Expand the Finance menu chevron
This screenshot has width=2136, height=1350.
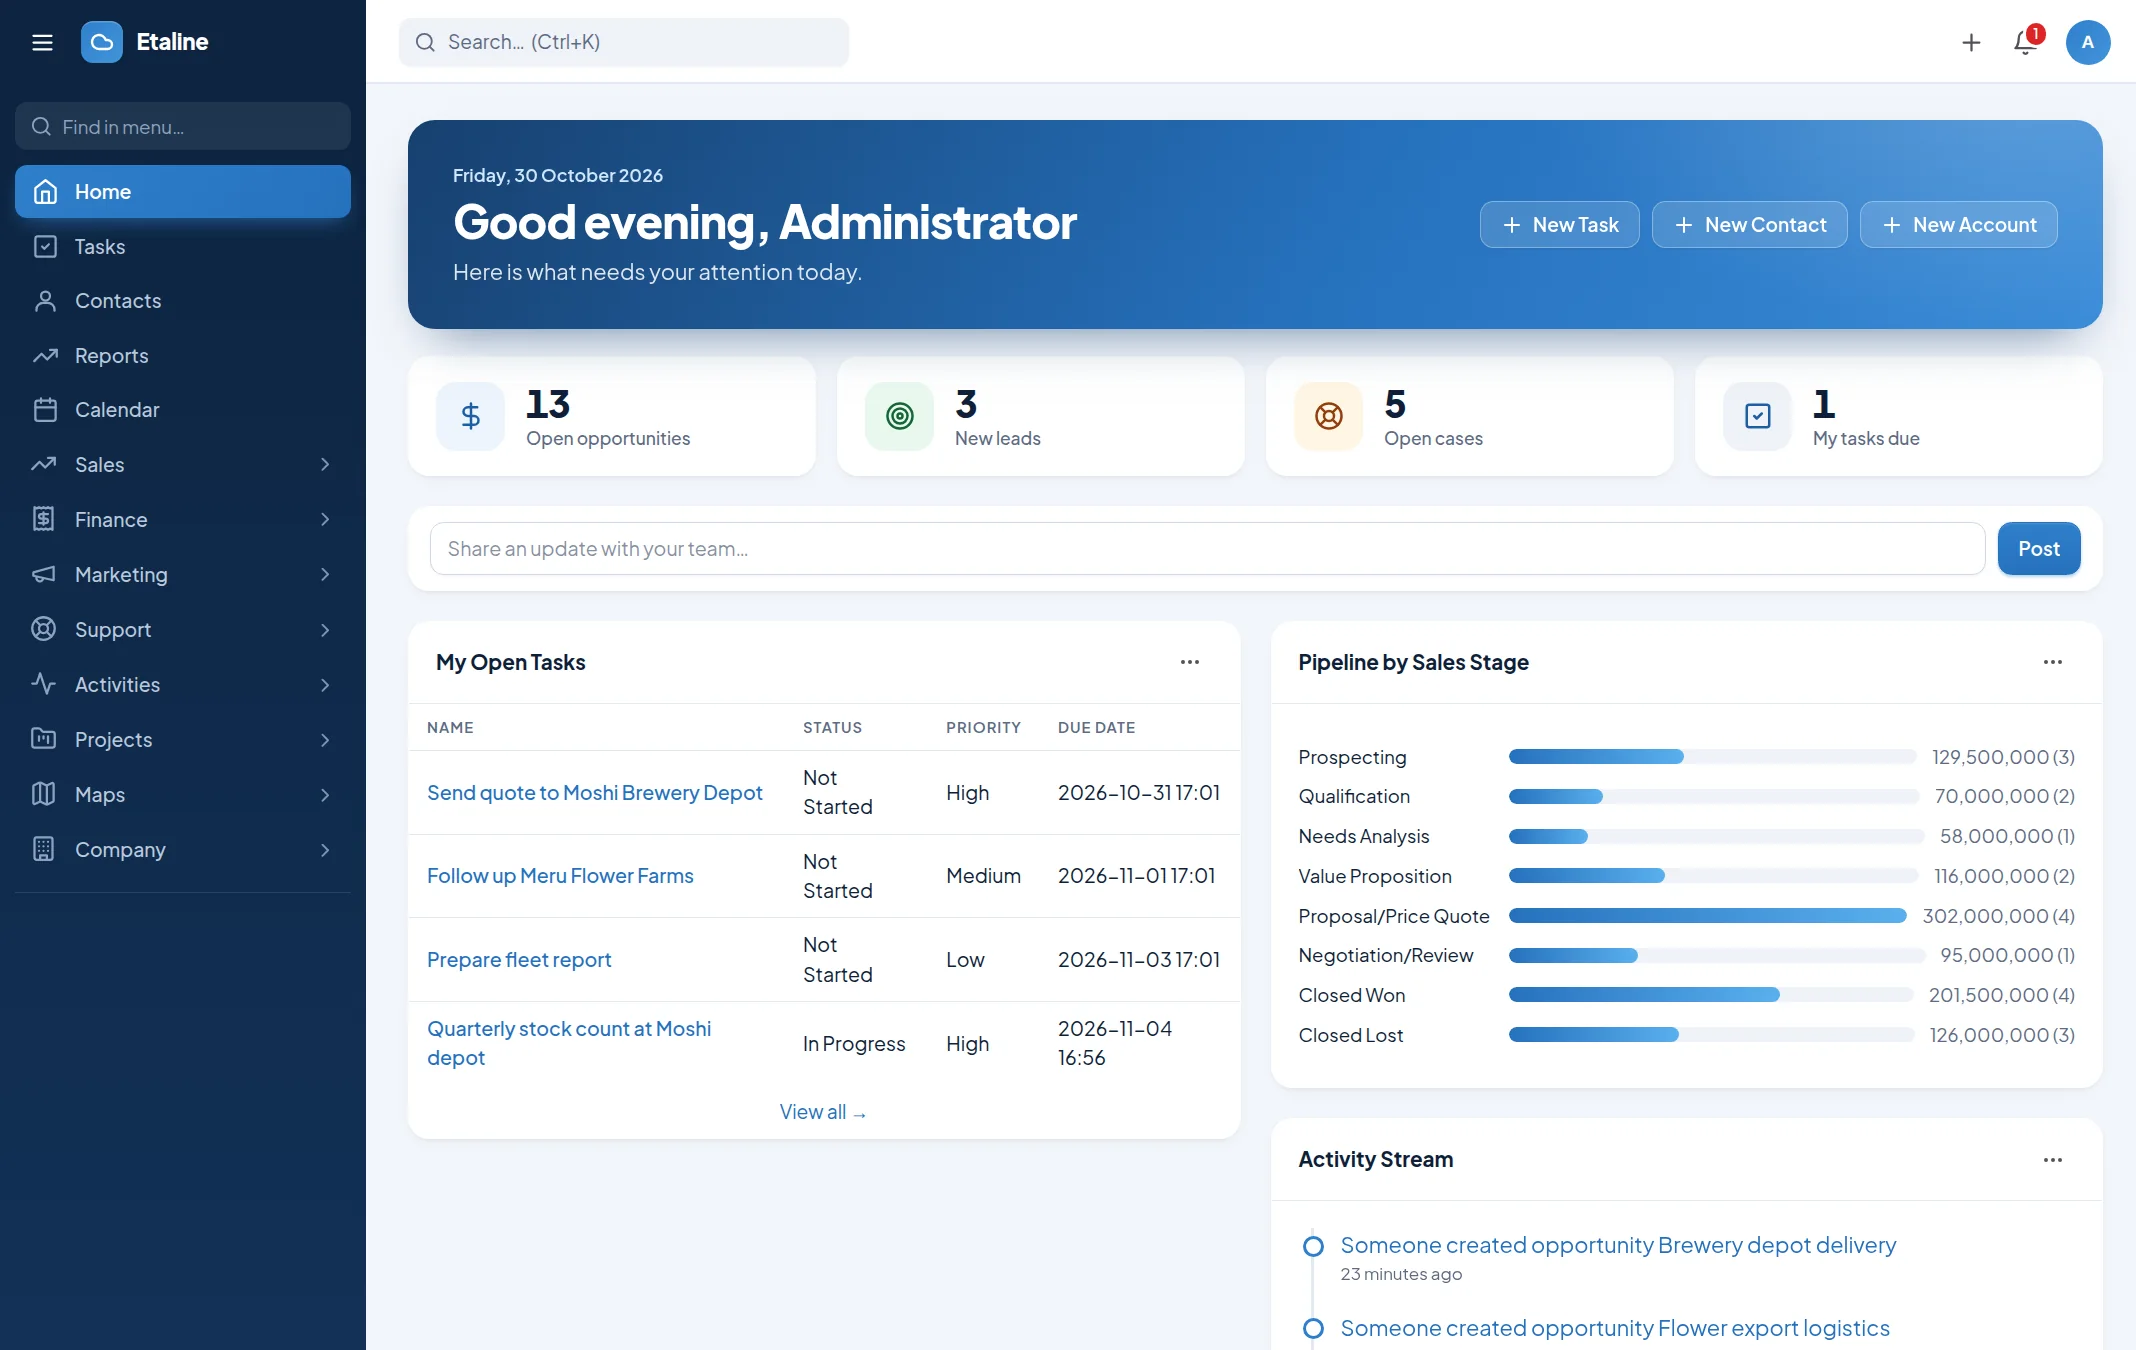(325, 519)
